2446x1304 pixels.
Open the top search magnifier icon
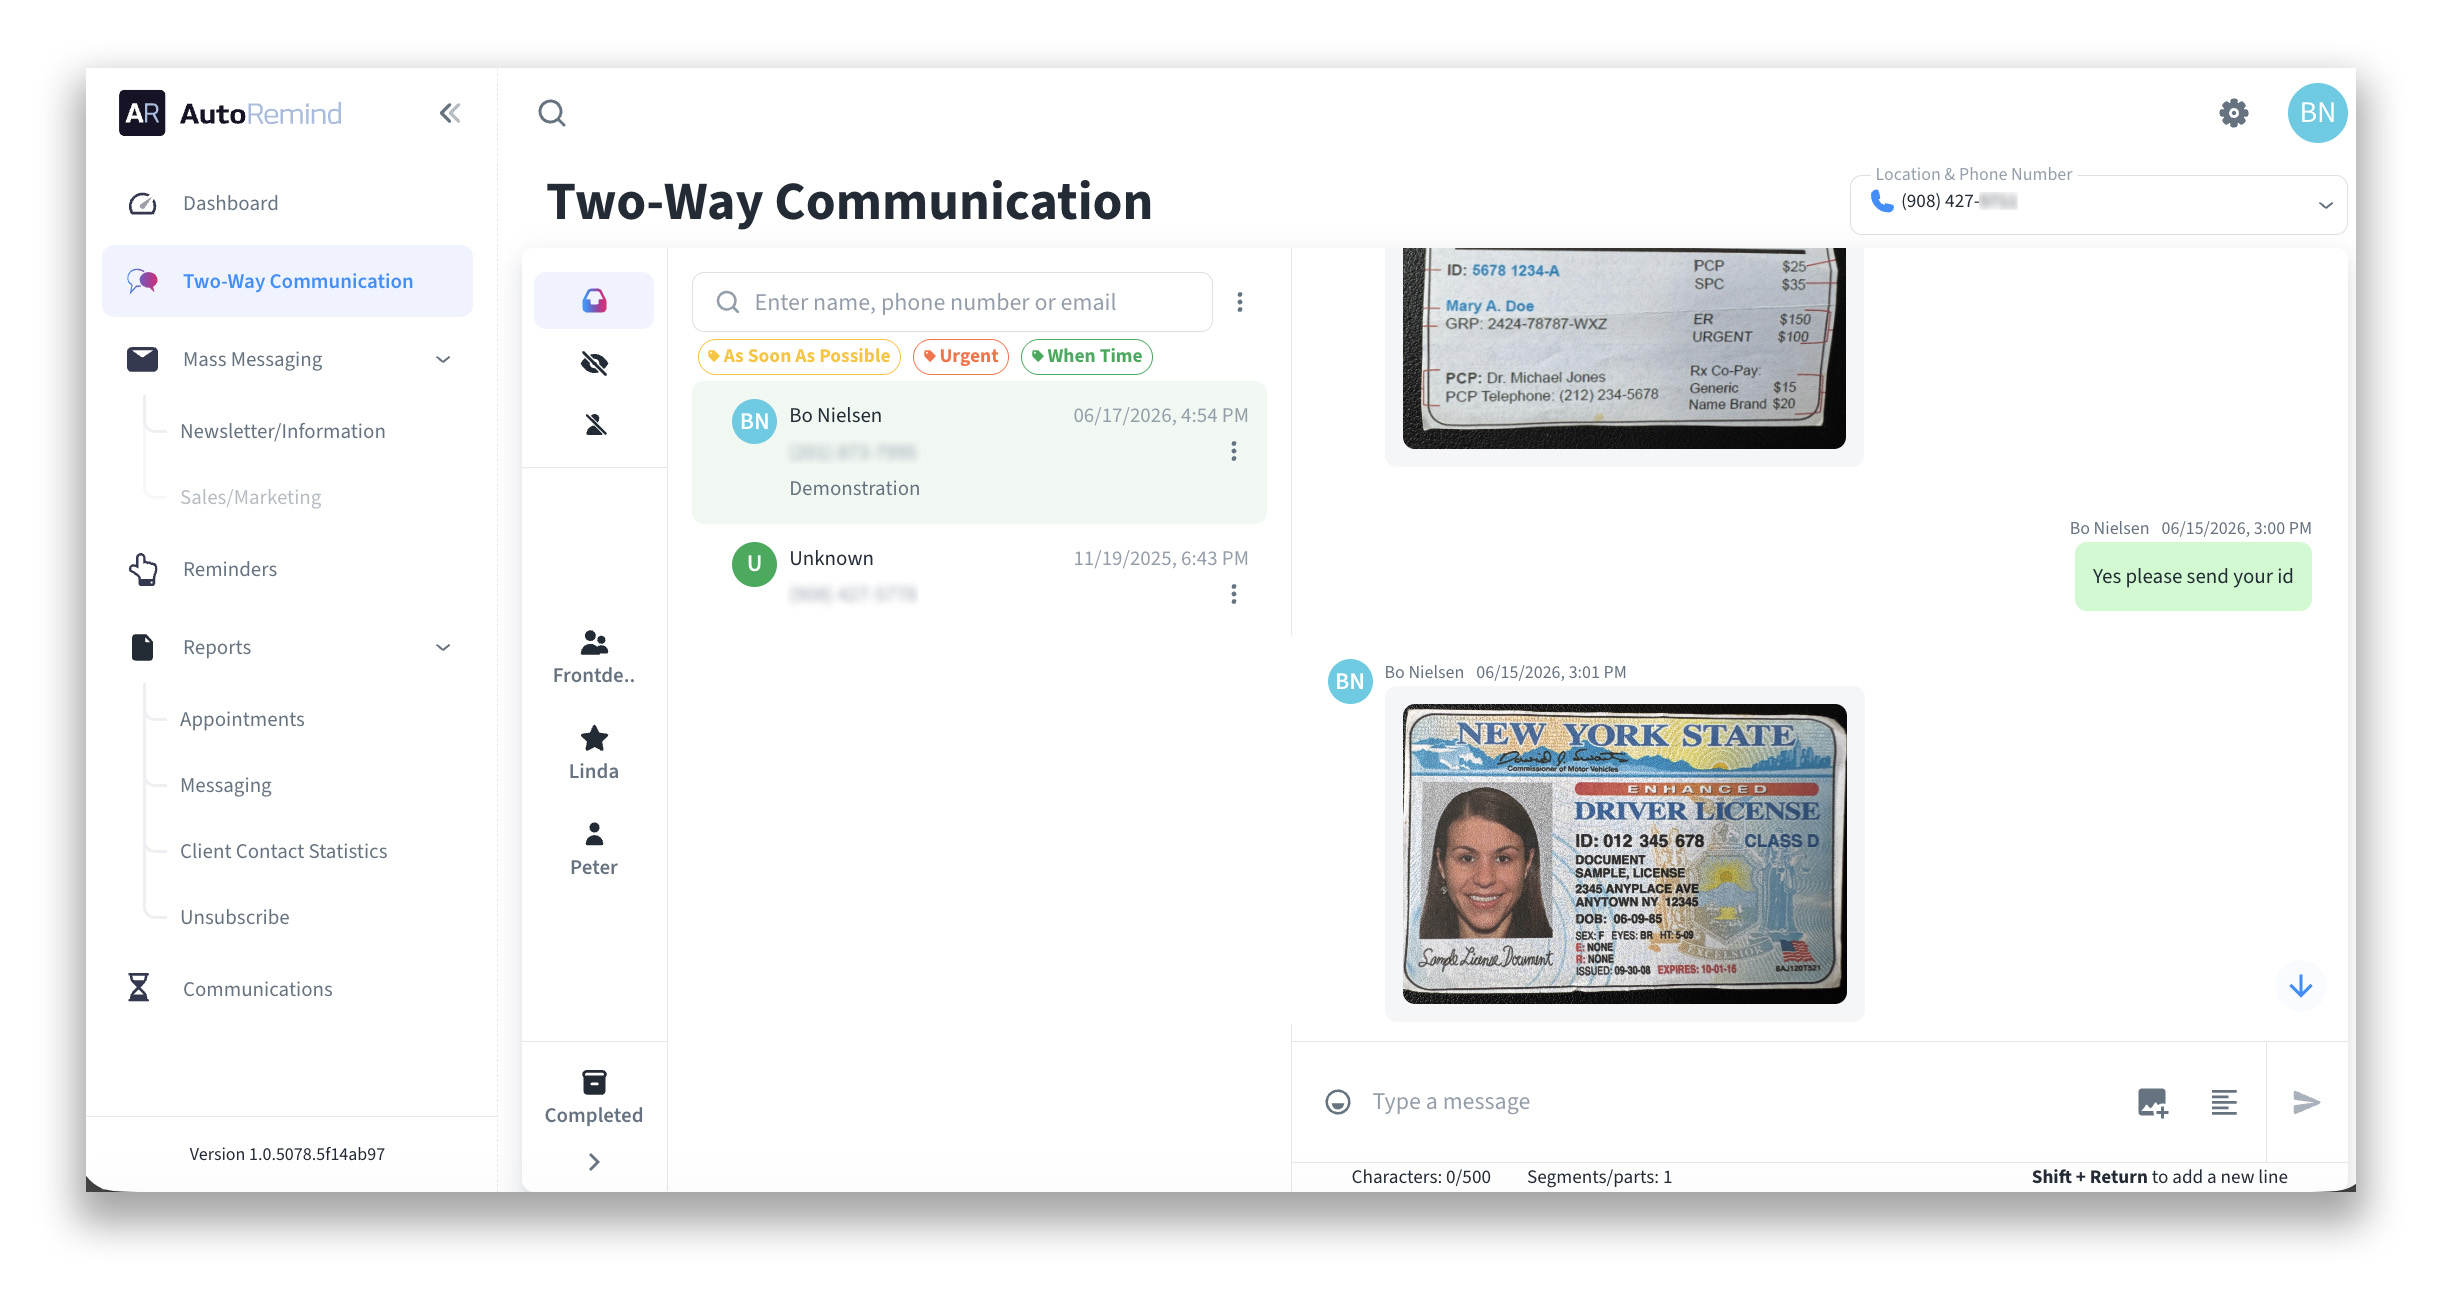(x=552, y=113)
